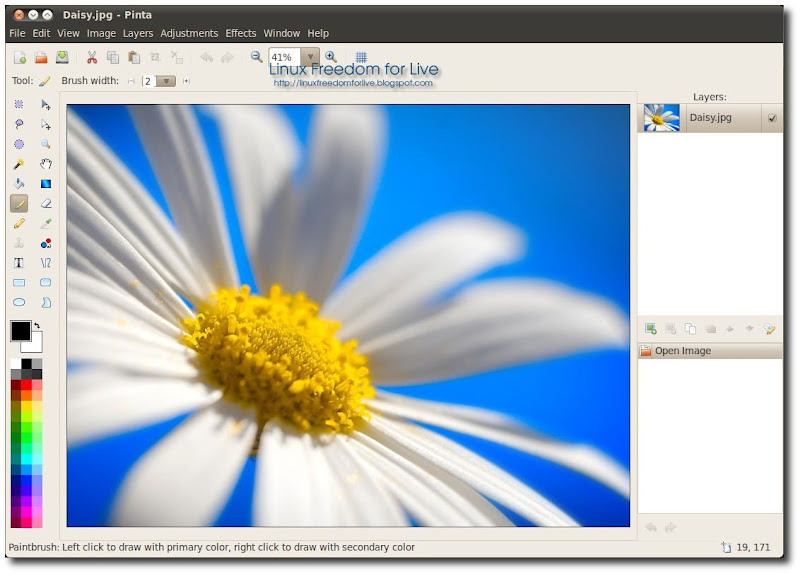Screen dimensions: 800x574
Task: Select the Color Picker eyedropper tool
Action: click(45, 223)
